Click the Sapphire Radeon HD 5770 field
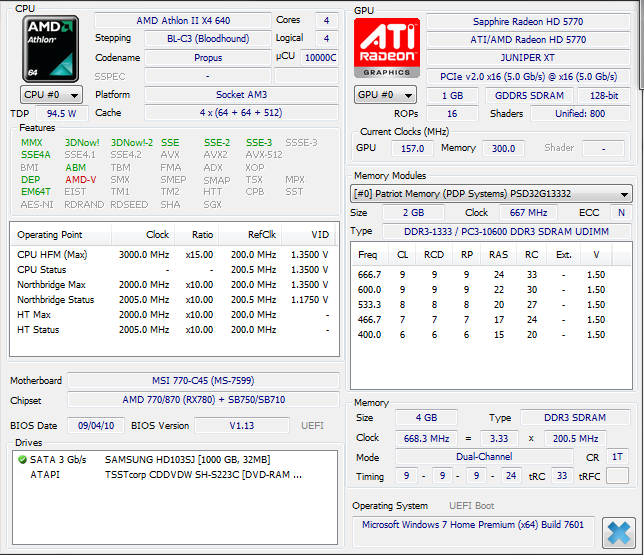Viewport: 644px width, 555px height. pos(528,21)
